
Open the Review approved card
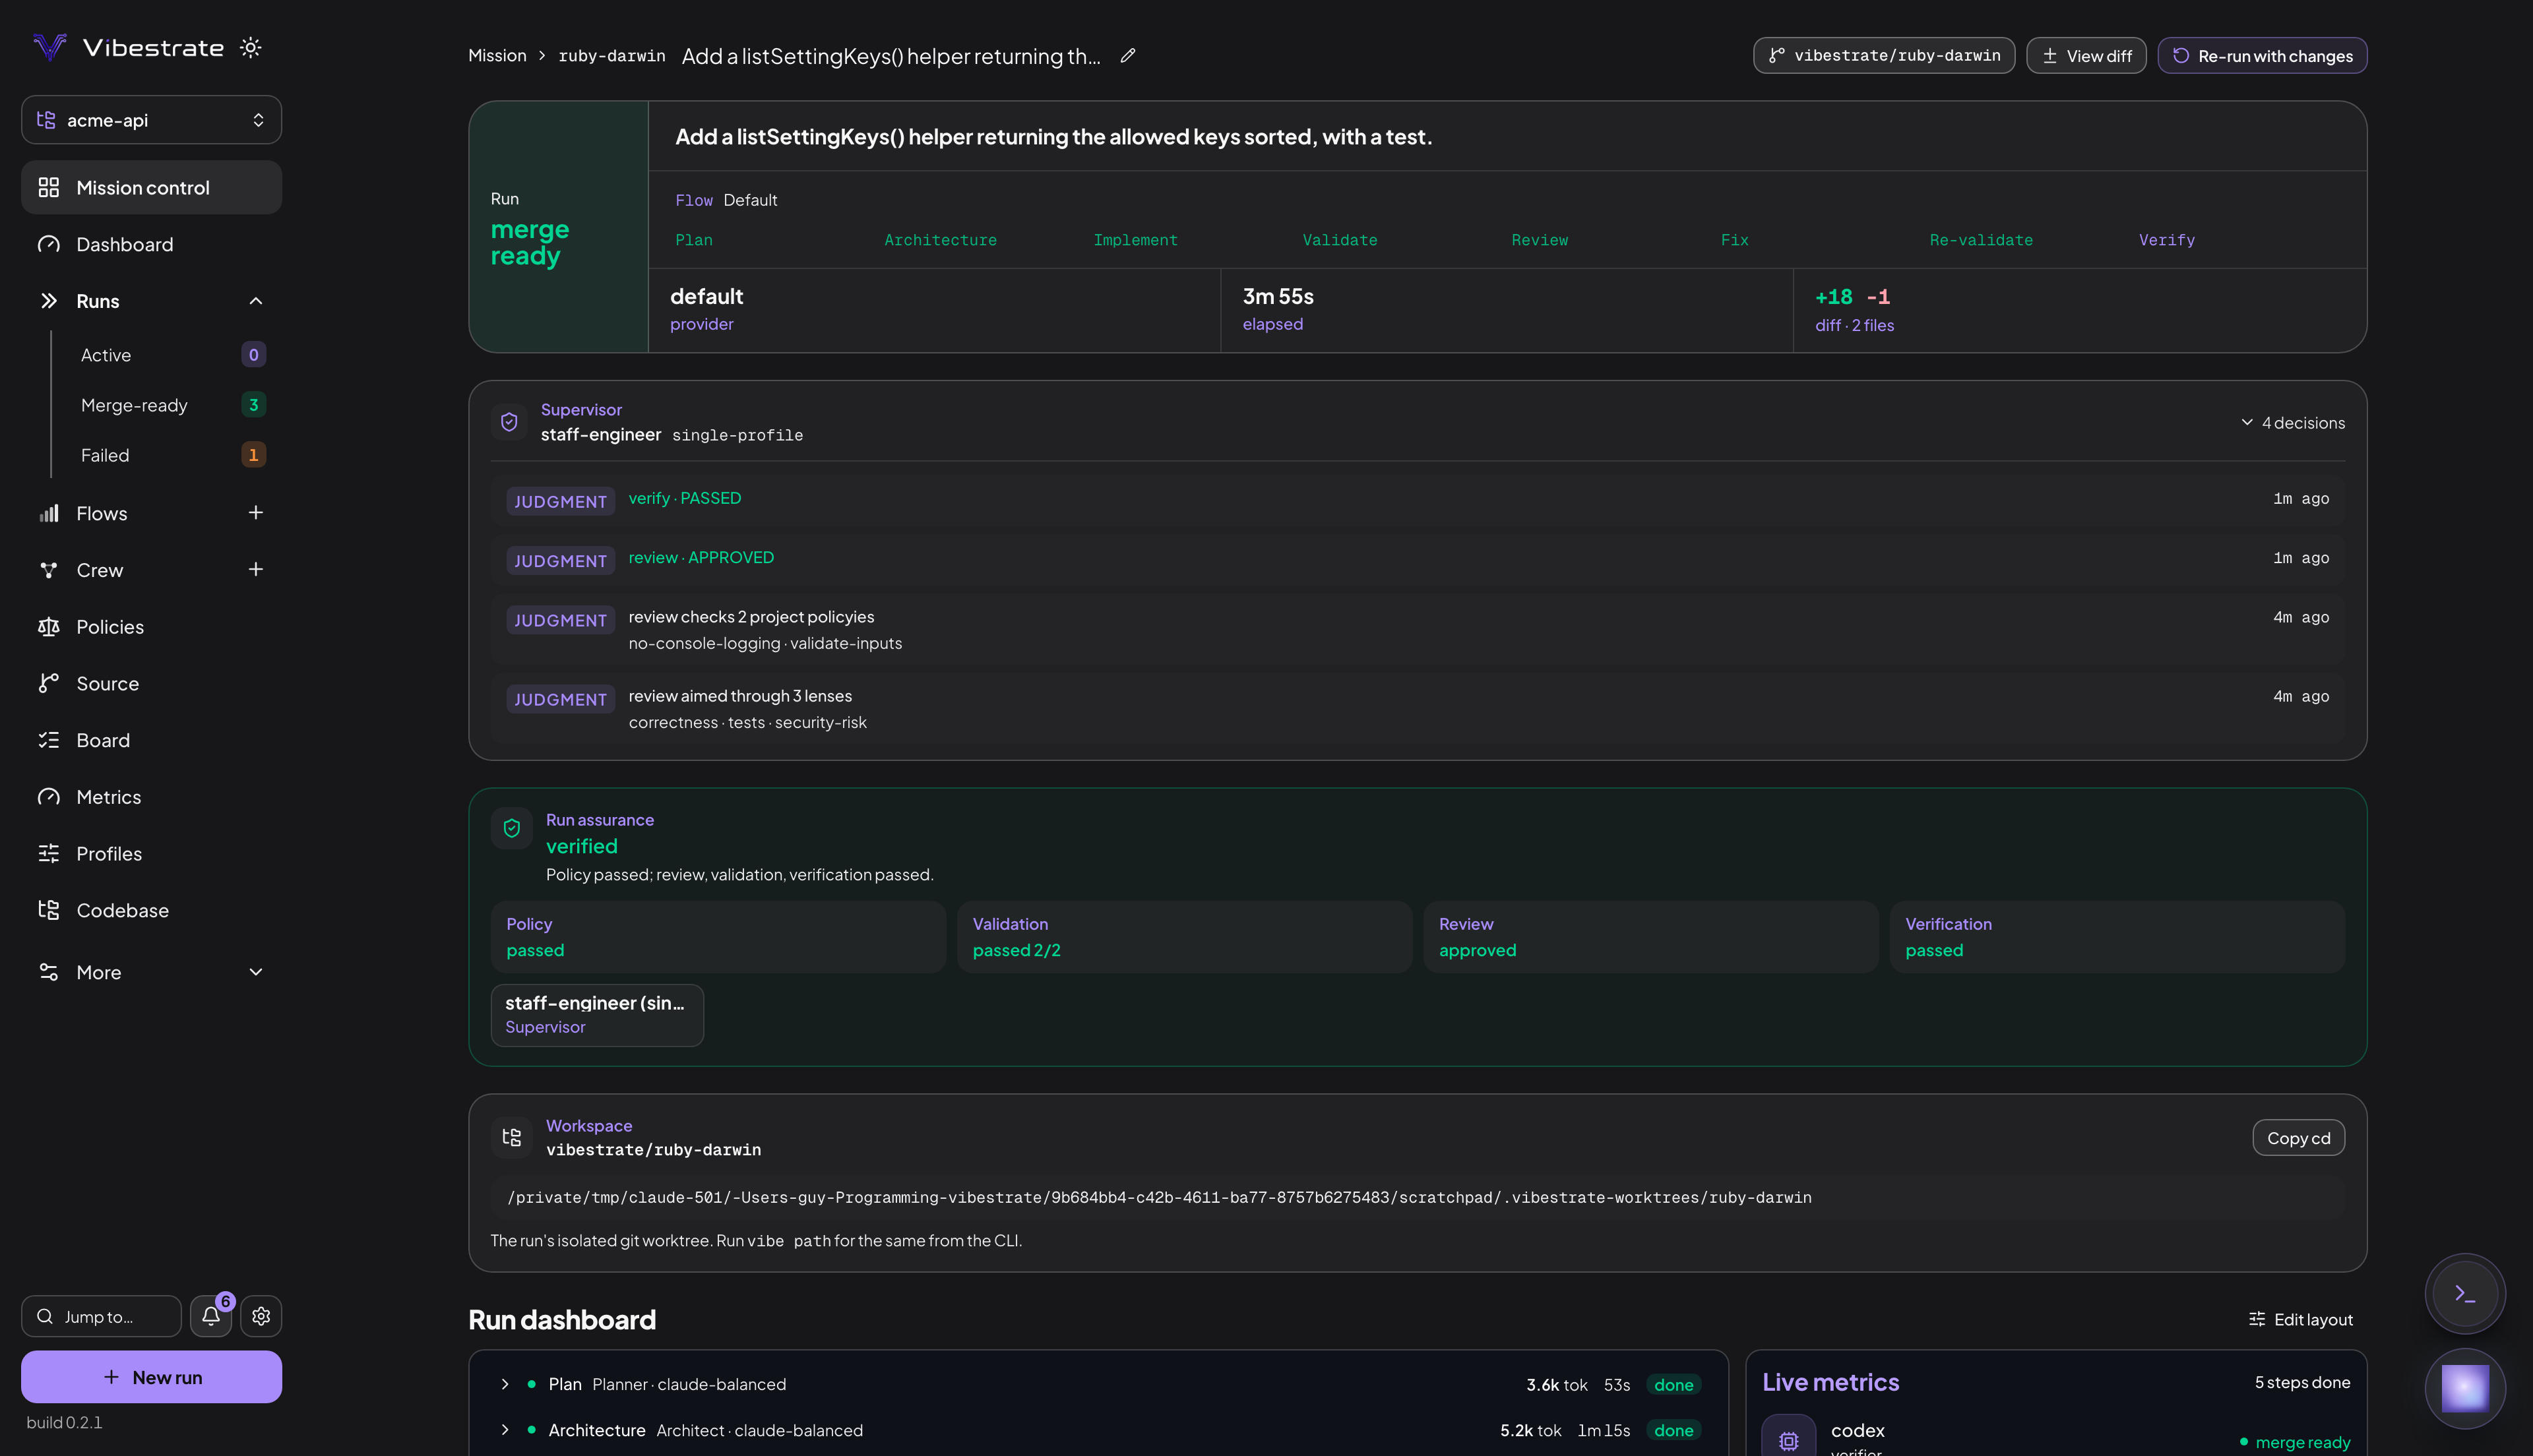click(x=1650, y=937)
